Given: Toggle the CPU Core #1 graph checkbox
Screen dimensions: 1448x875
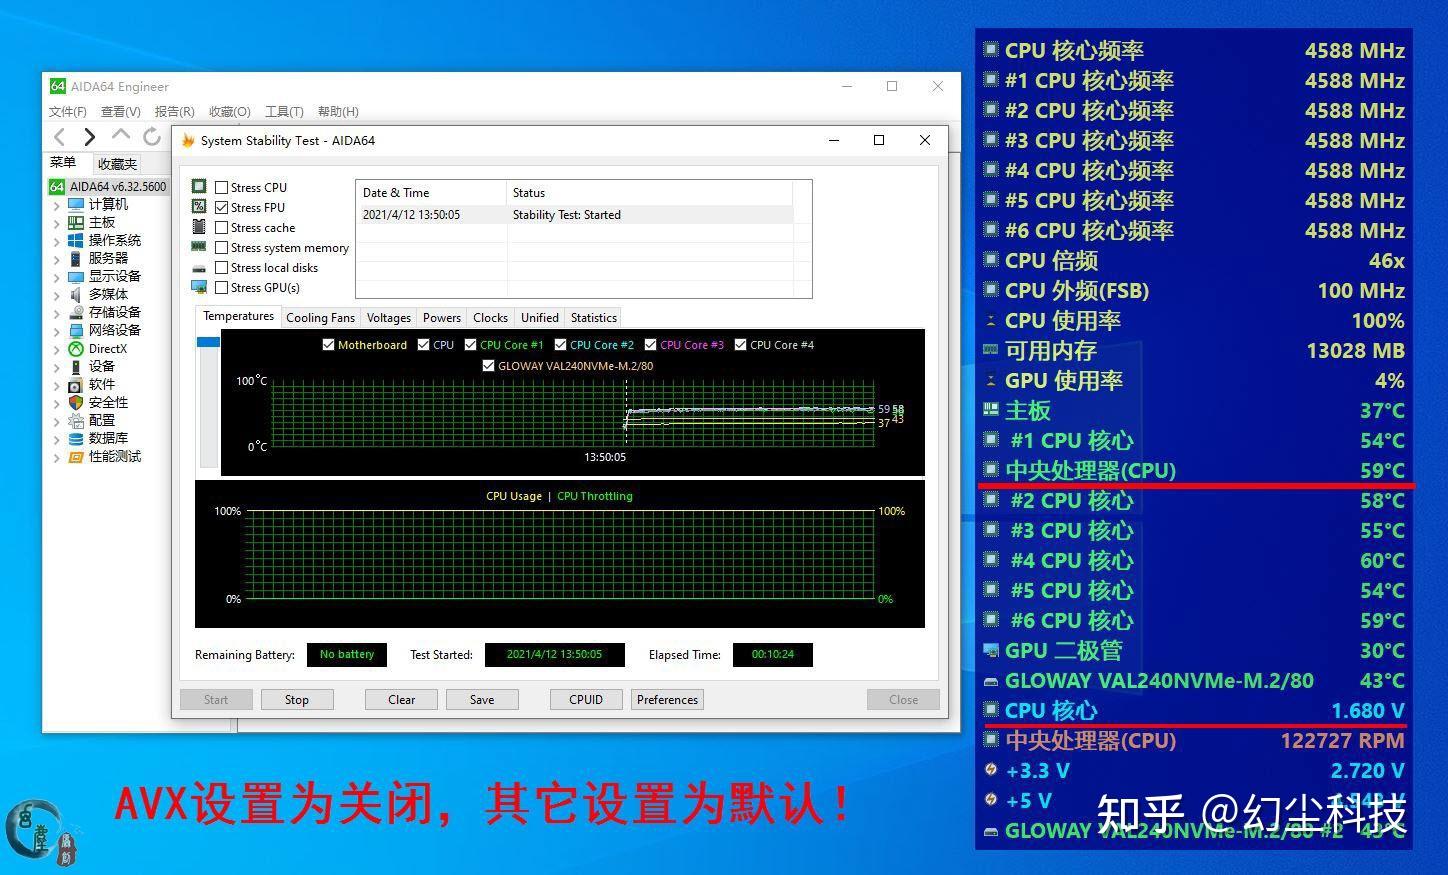Looking at the screenshot, I should 470,345.
